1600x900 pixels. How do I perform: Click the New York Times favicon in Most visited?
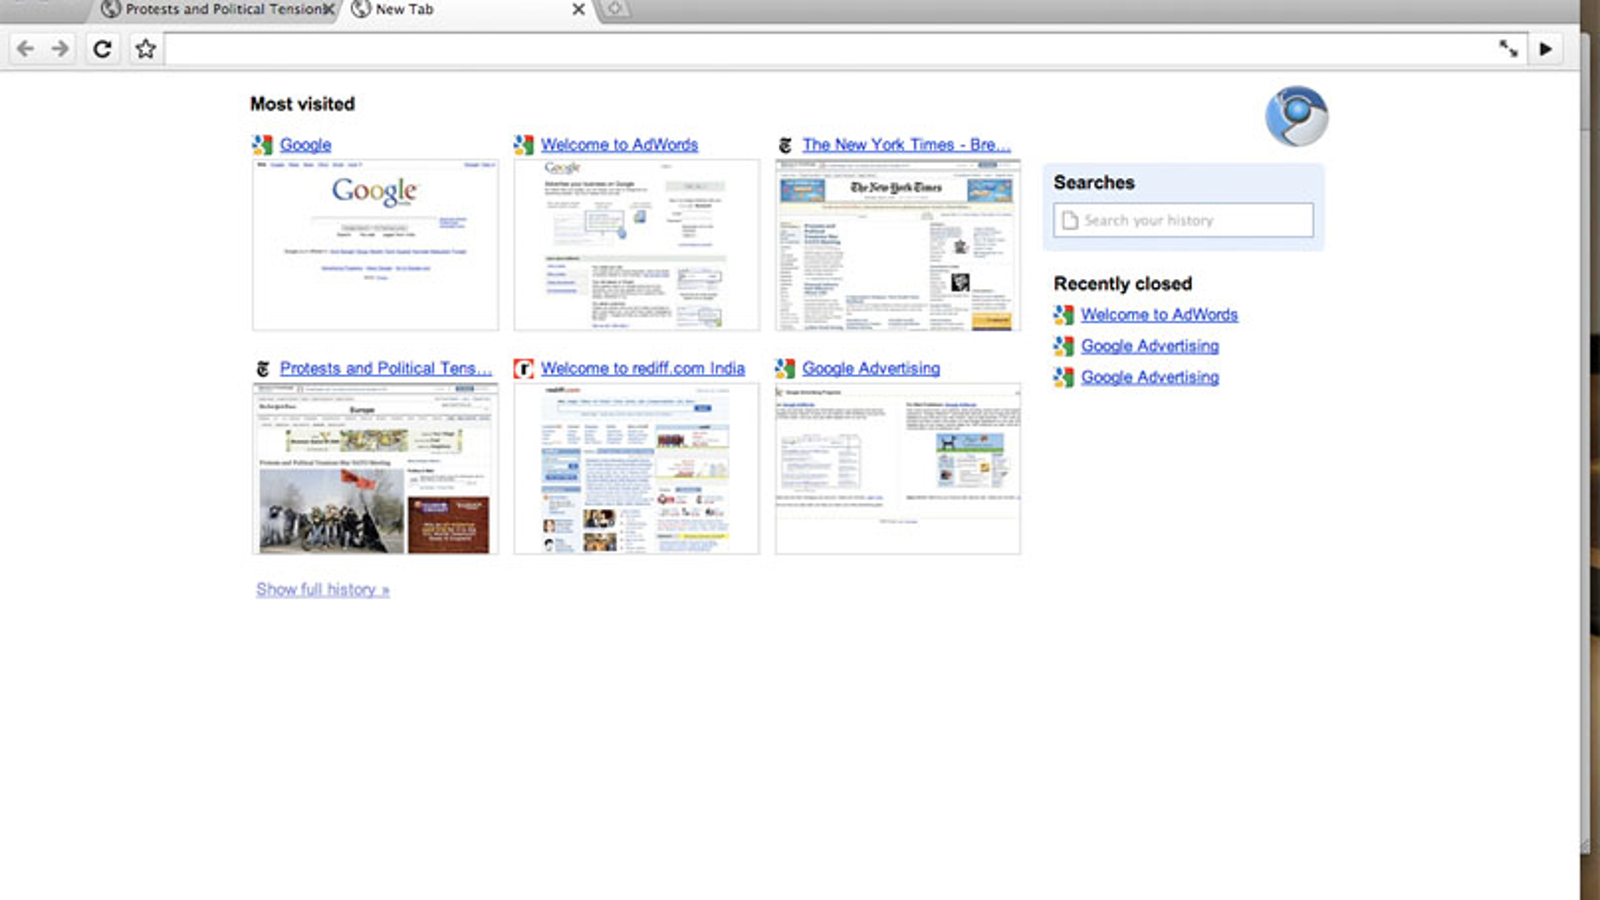(x=785, y=146)
